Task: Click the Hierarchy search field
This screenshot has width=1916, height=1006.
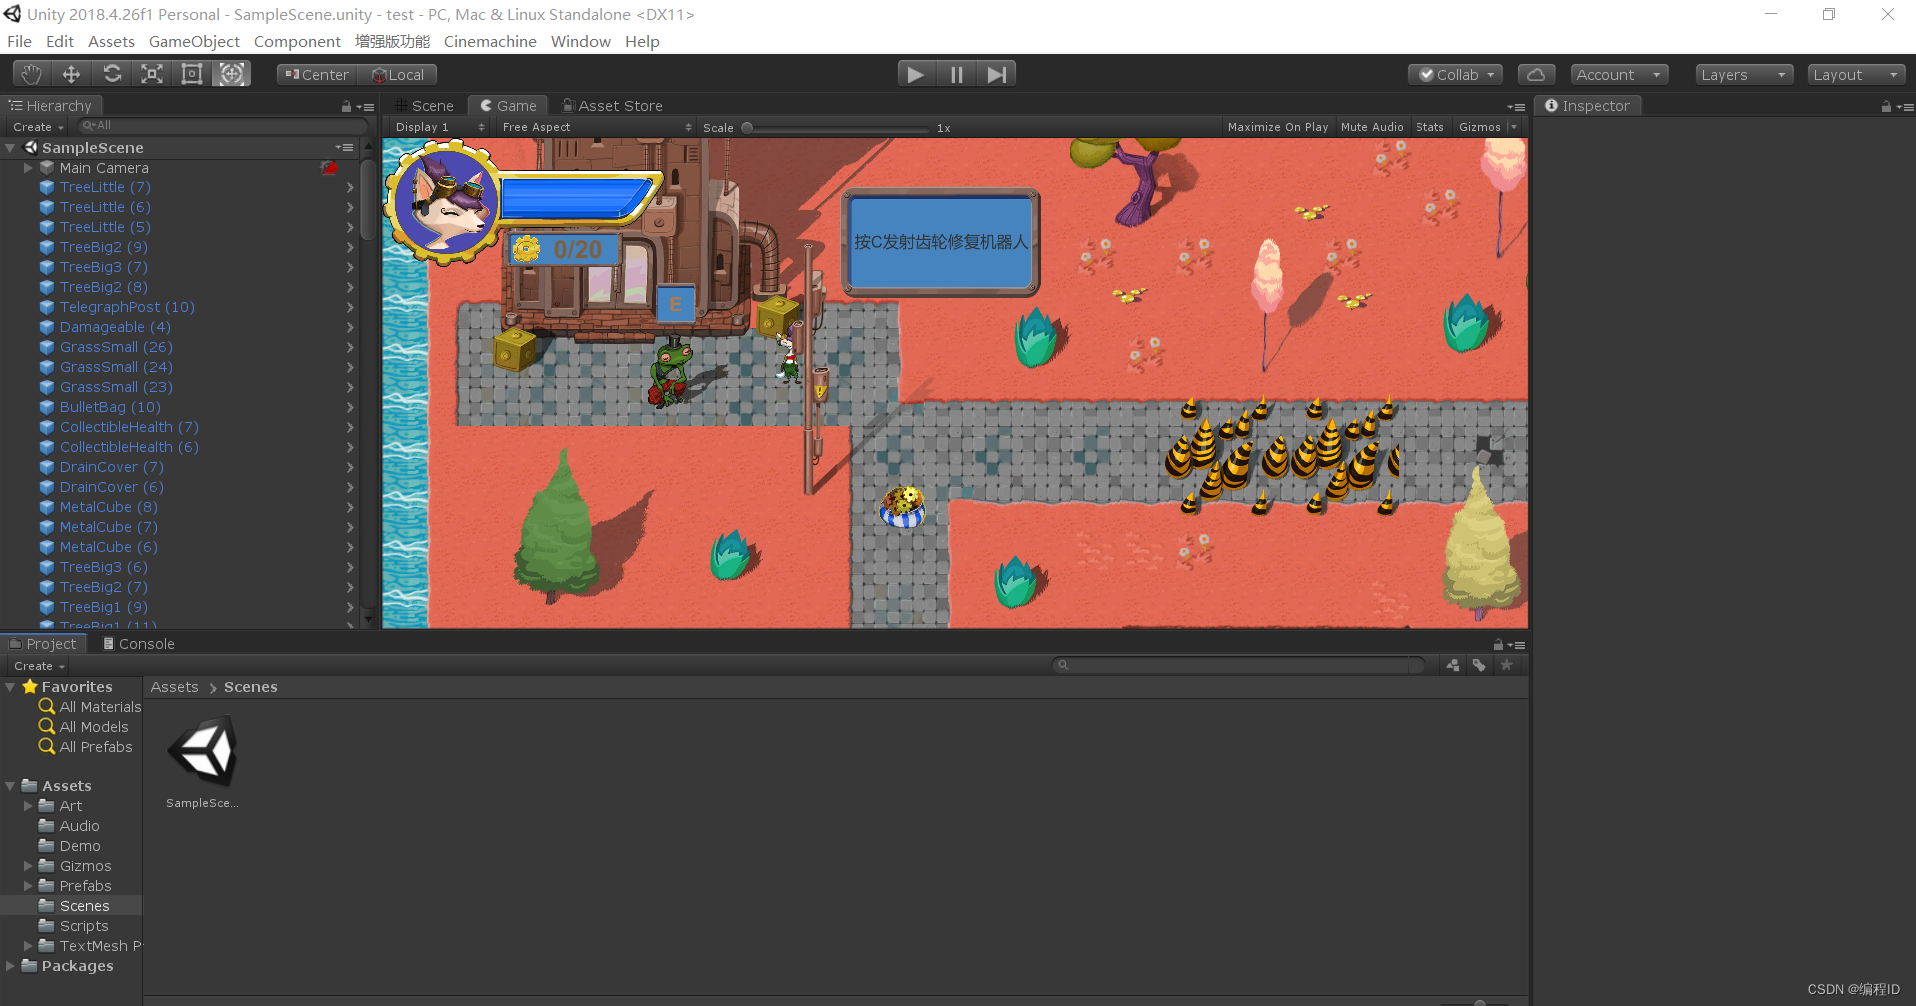Action: point(222,126)
